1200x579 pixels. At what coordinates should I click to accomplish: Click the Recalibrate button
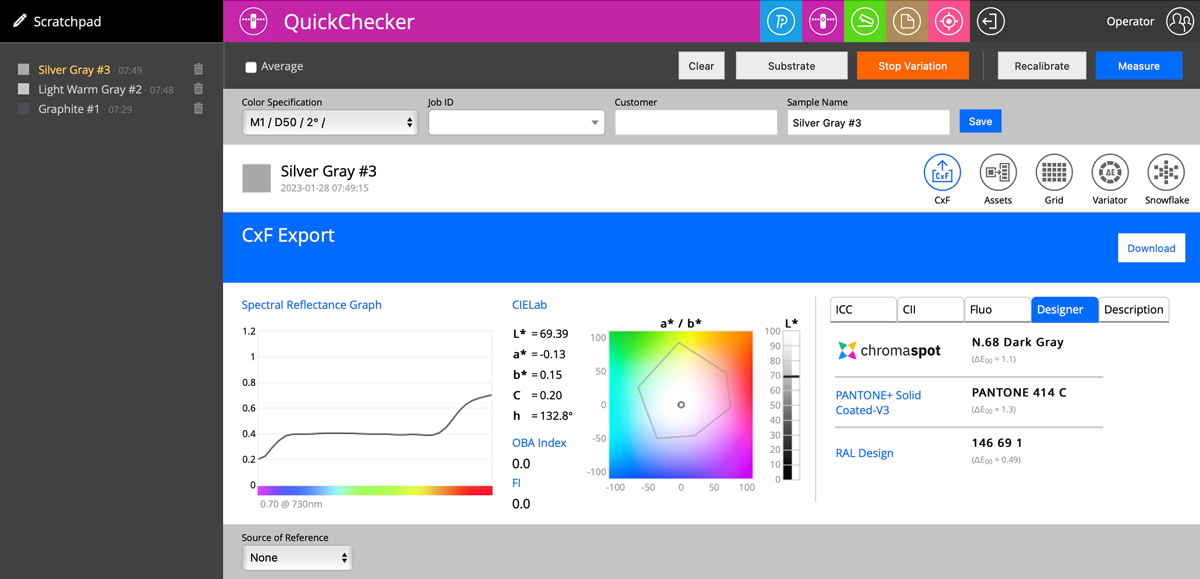coord(1042,66)
